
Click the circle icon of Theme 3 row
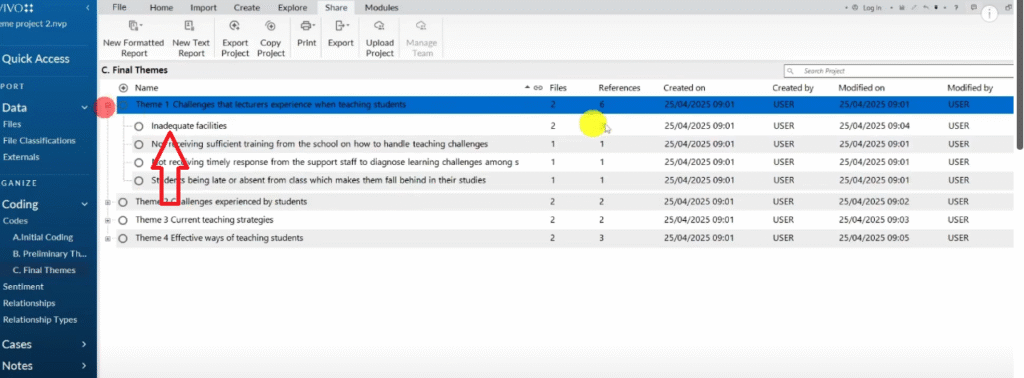(123, 220)
